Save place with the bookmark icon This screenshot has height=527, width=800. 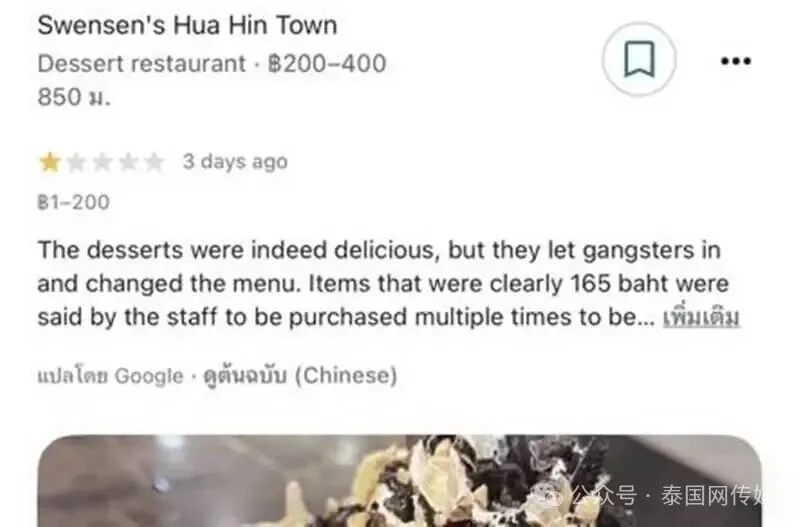[x=639, y=60]
